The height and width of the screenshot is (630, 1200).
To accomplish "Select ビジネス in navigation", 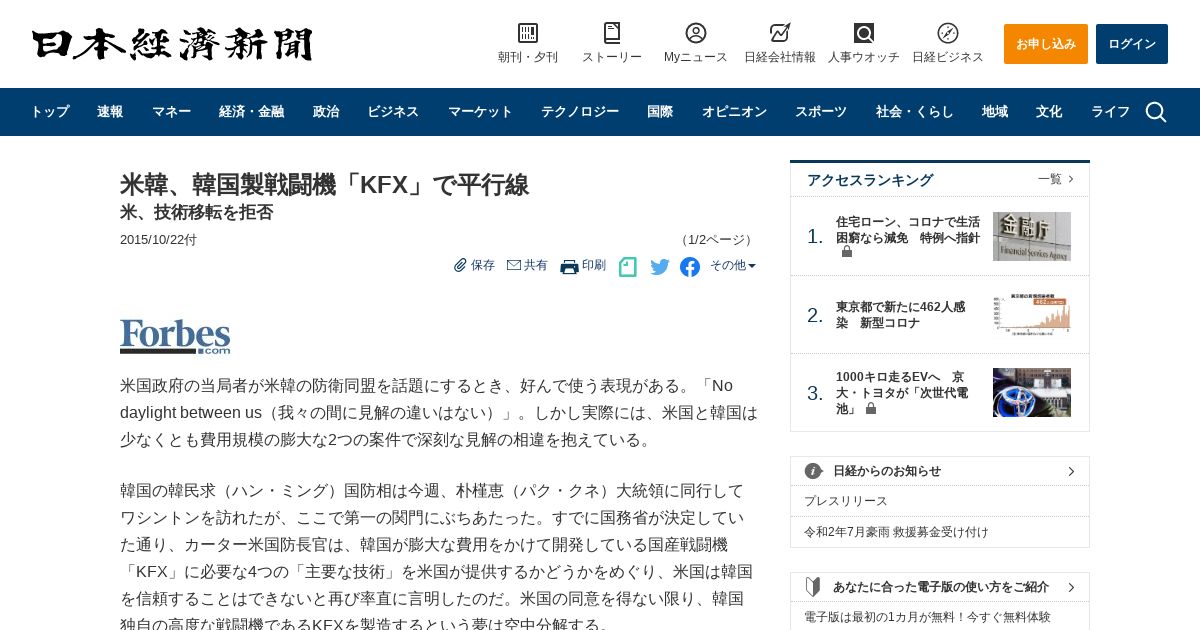I will point(393,112).
